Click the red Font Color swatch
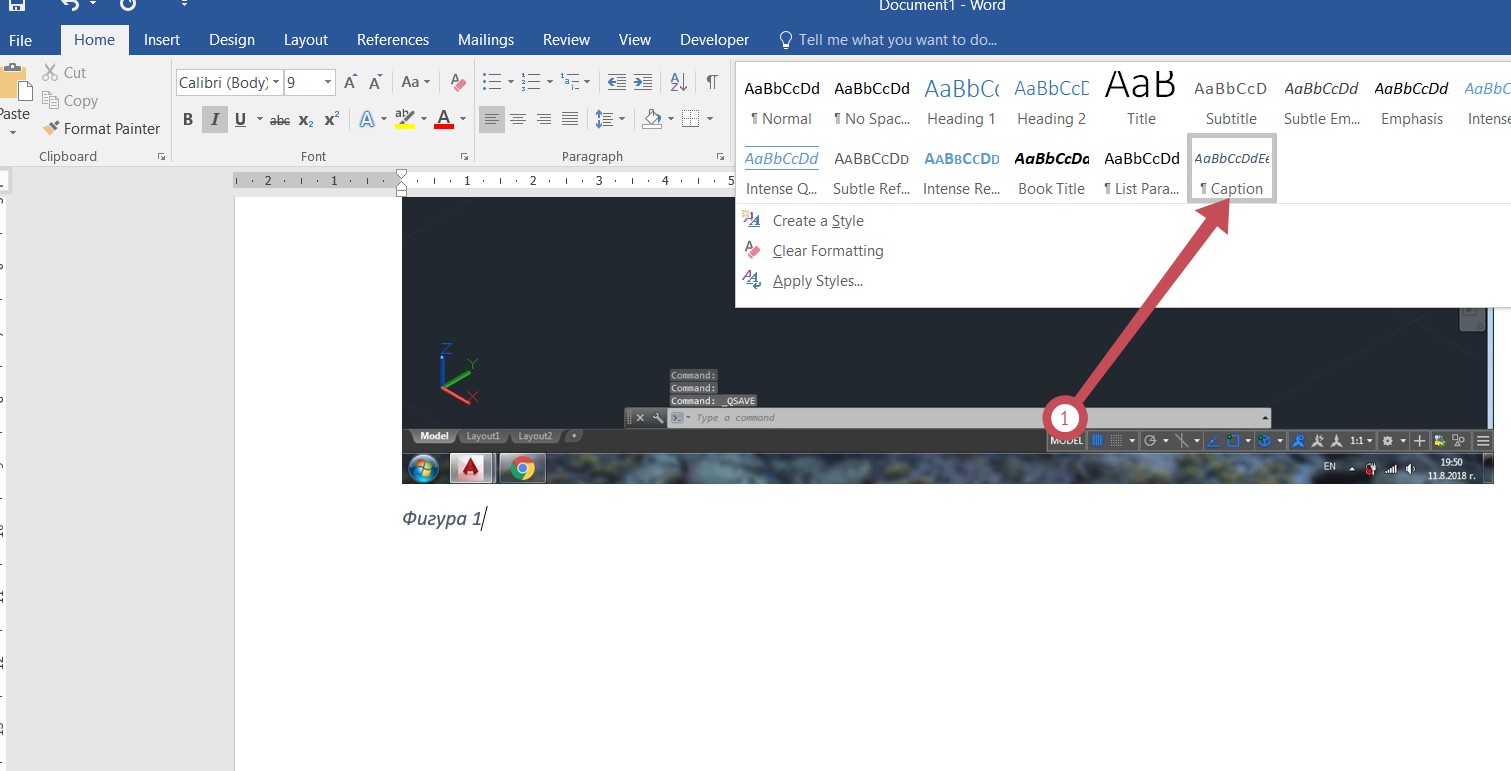 pos(444,120)
